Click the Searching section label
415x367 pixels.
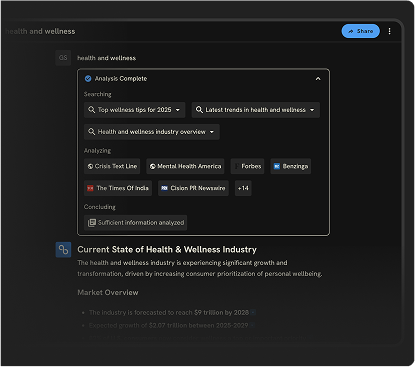coord(98,94)
